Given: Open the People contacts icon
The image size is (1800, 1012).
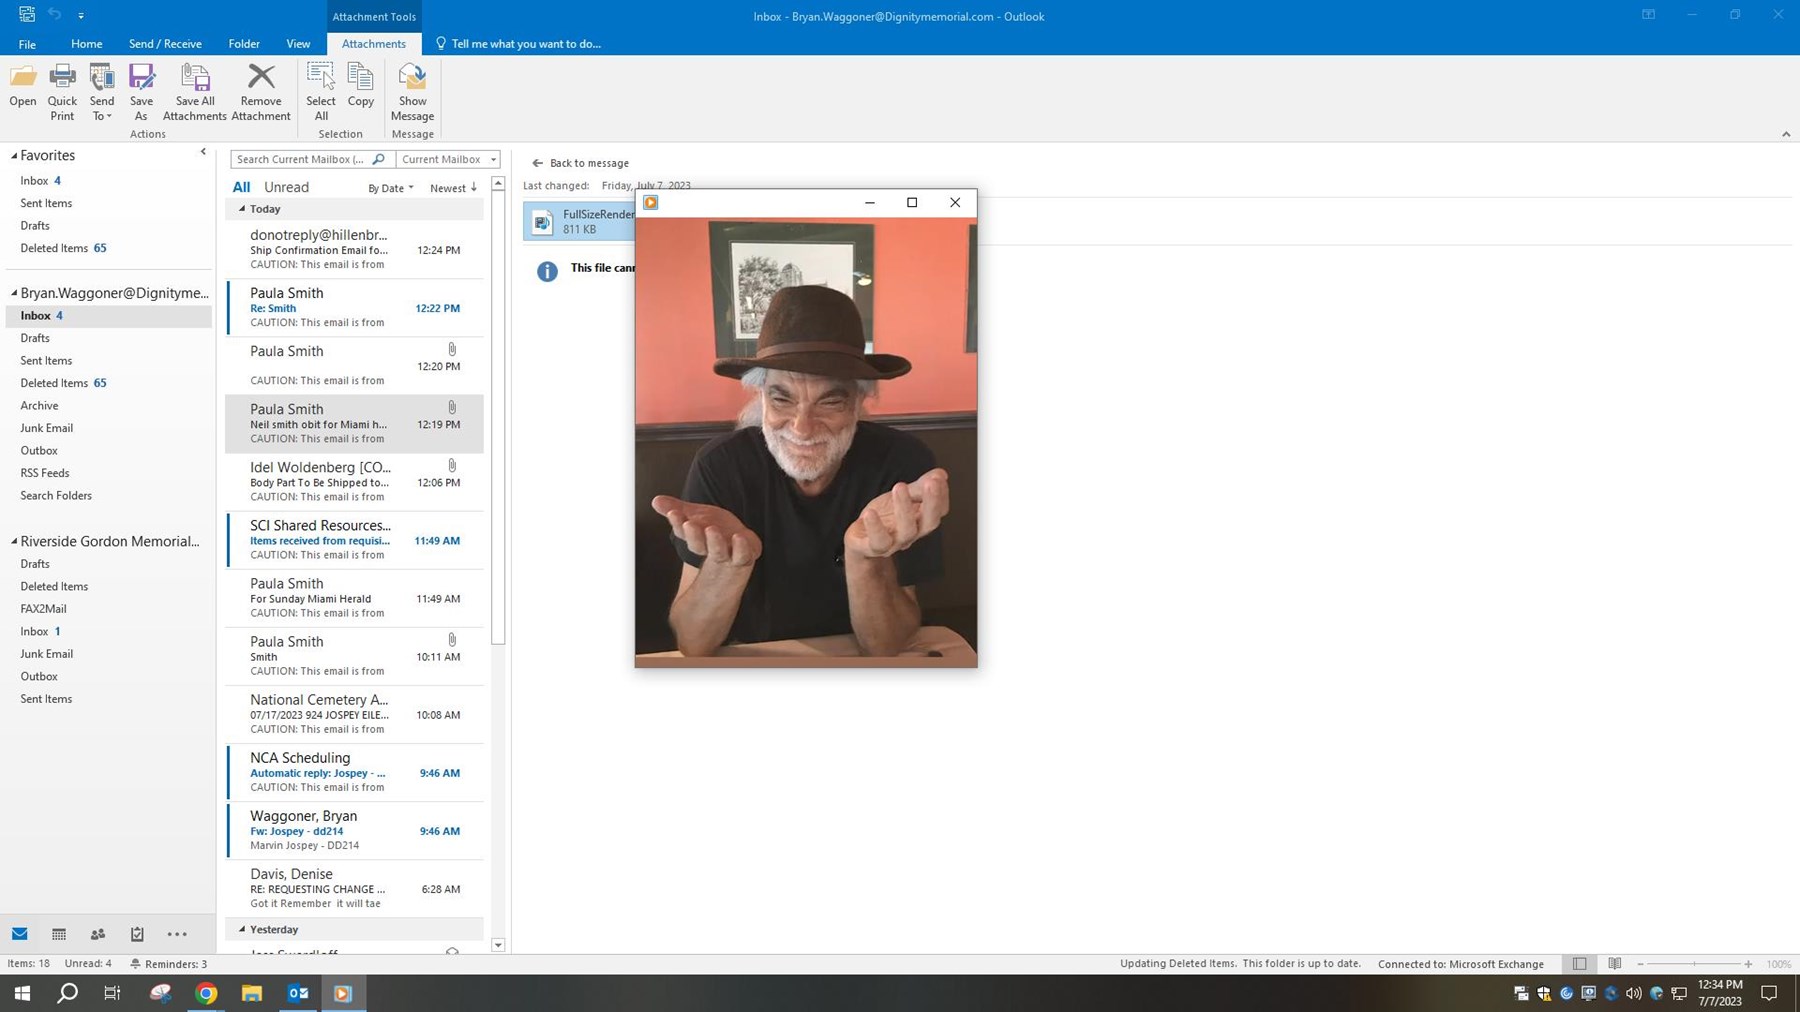Looking at the screenshot, I should click(98, 934).
